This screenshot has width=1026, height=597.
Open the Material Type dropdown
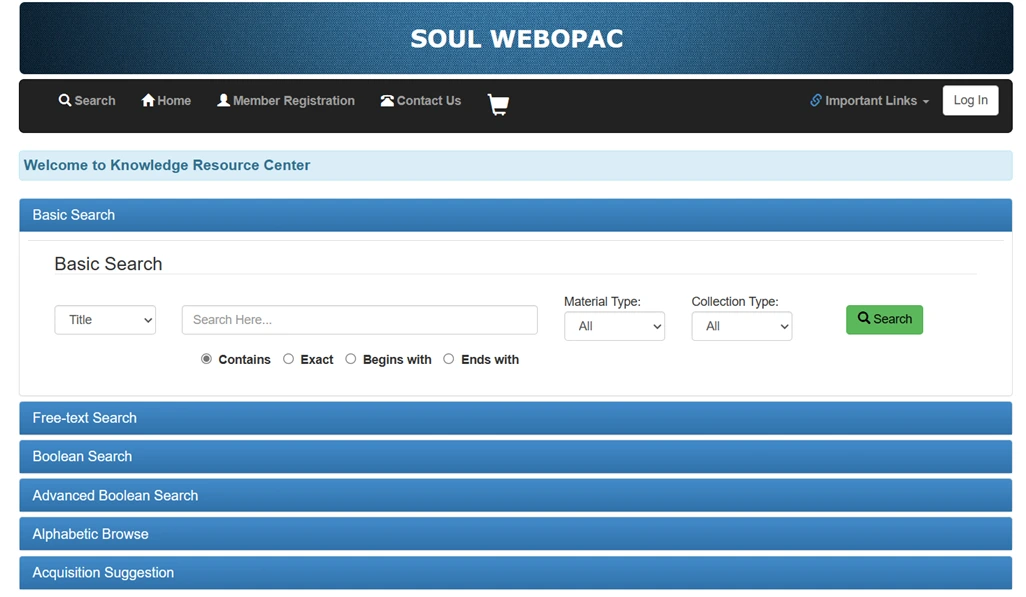(614, 326)
